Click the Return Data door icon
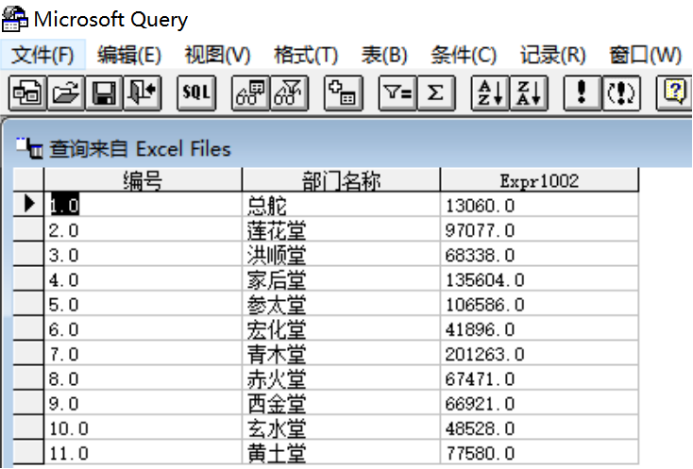Viewport: 693px width, 469px height. [142, 93]
